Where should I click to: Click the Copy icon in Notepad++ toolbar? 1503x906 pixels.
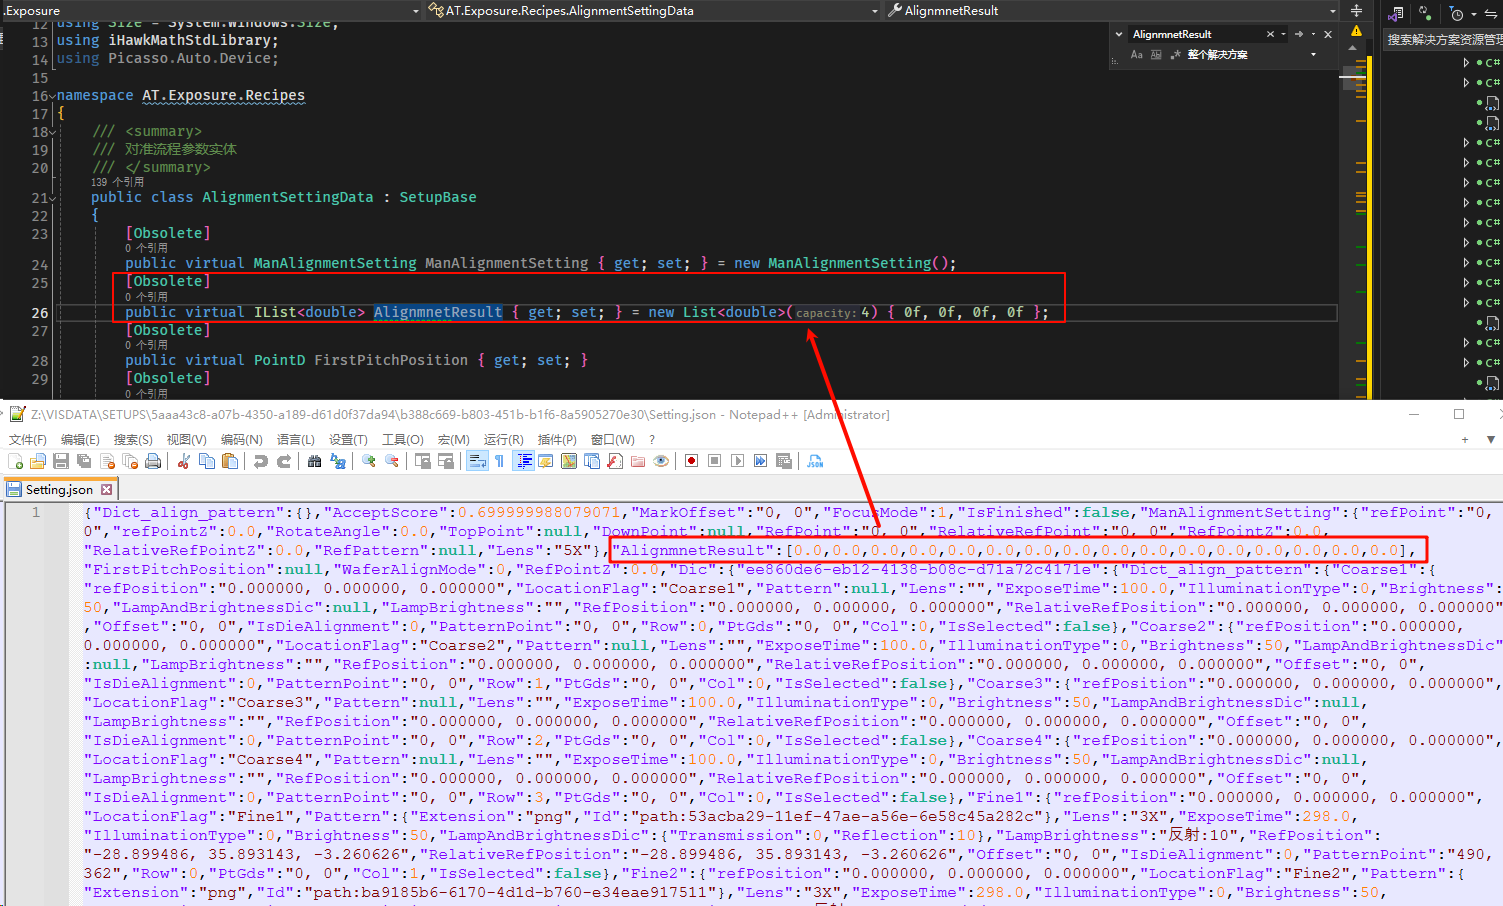pos(207,461)
